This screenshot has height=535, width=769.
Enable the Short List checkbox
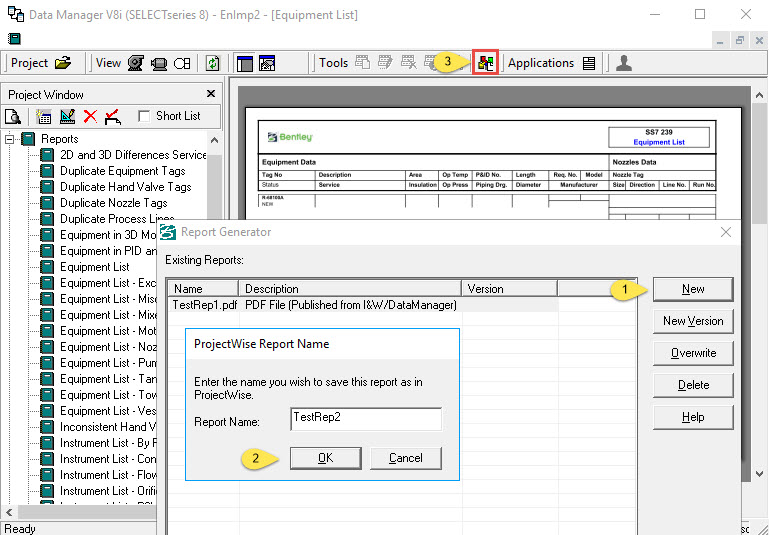point(144,116)
